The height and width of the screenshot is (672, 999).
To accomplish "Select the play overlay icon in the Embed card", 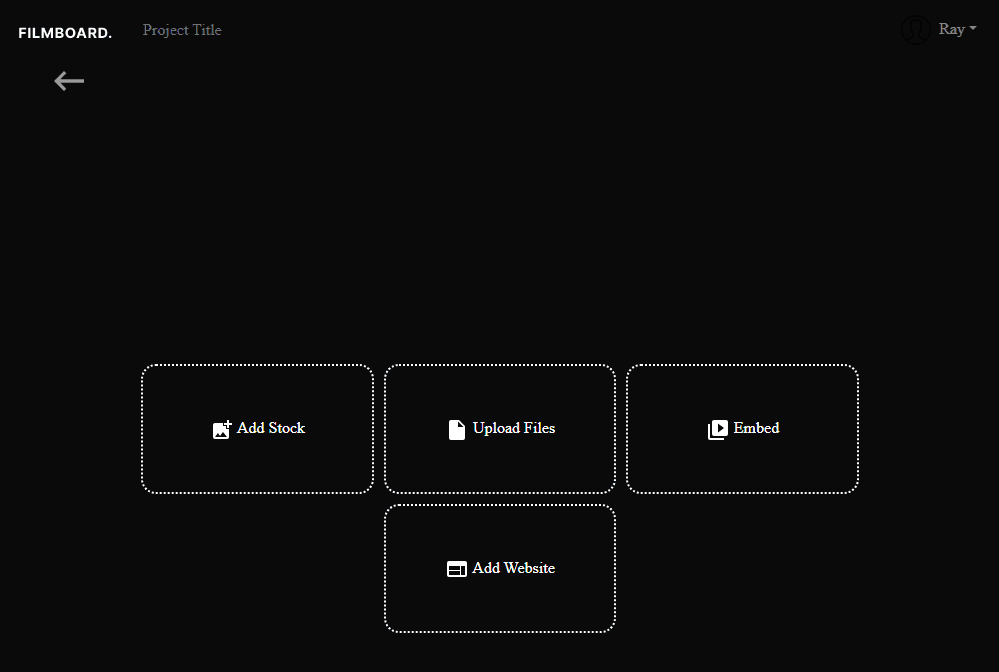I will pyautogui.click(x=718, y=428).
